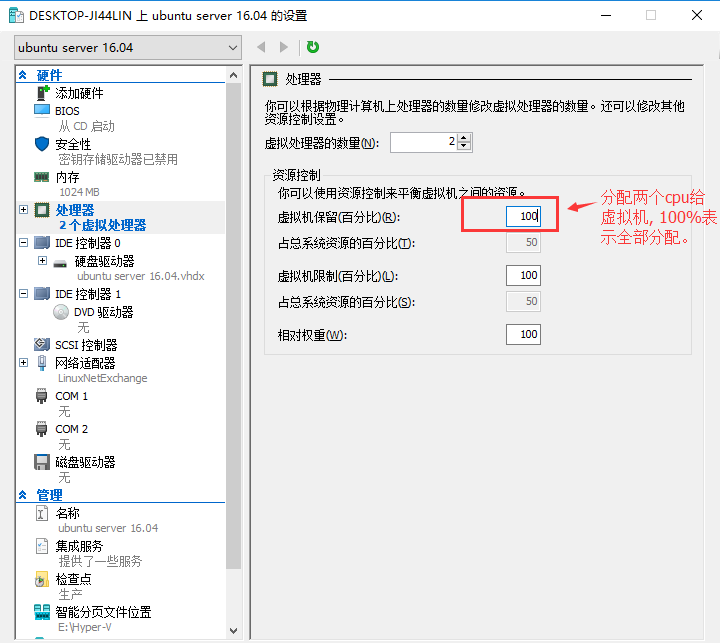Click the 智能分页文件位置 icon

[42, 612]
